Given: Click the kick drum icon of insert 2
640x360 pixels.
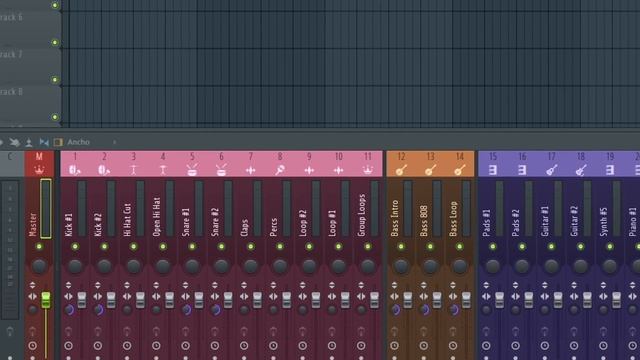Looking at the screenshot, I should tap(104, 170).
